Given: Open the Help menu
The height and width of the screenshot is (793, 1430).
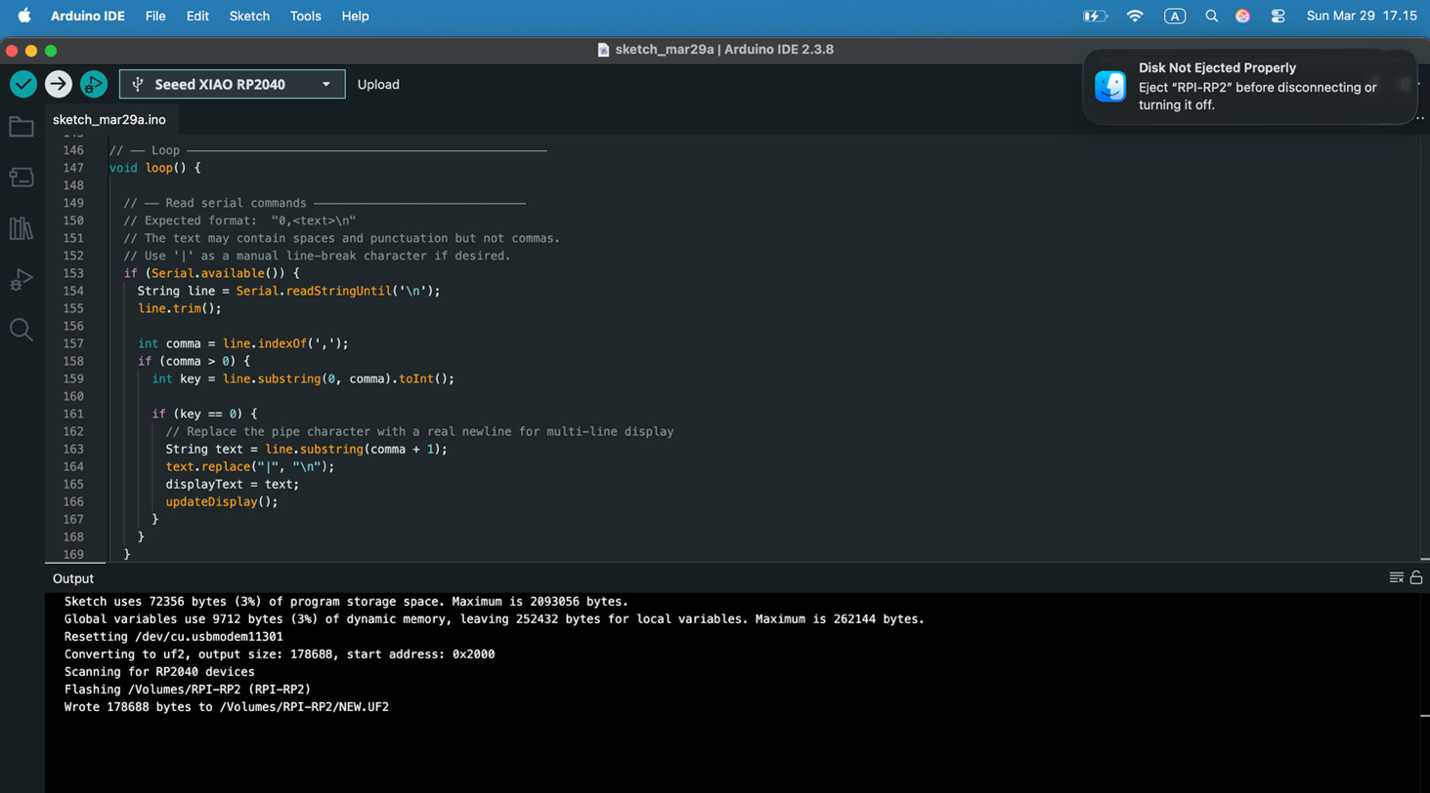Looking at the screenshot, I should pos(355,16).
